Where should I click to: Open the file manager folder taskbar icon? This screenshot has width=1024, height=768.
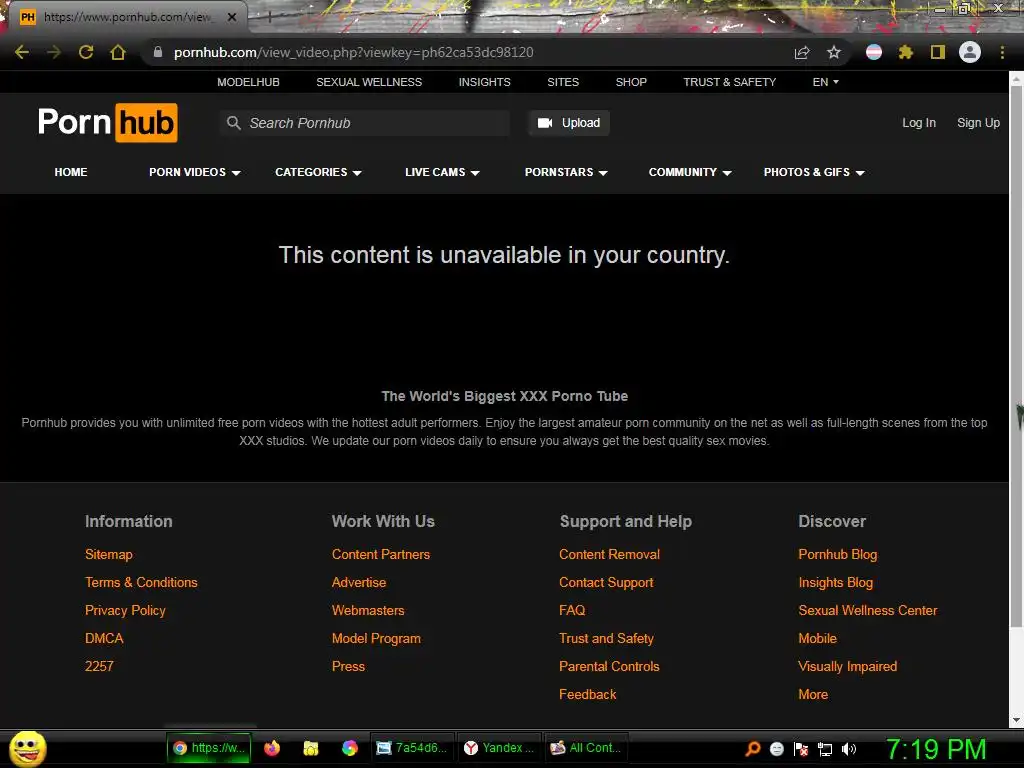point(311,748)
